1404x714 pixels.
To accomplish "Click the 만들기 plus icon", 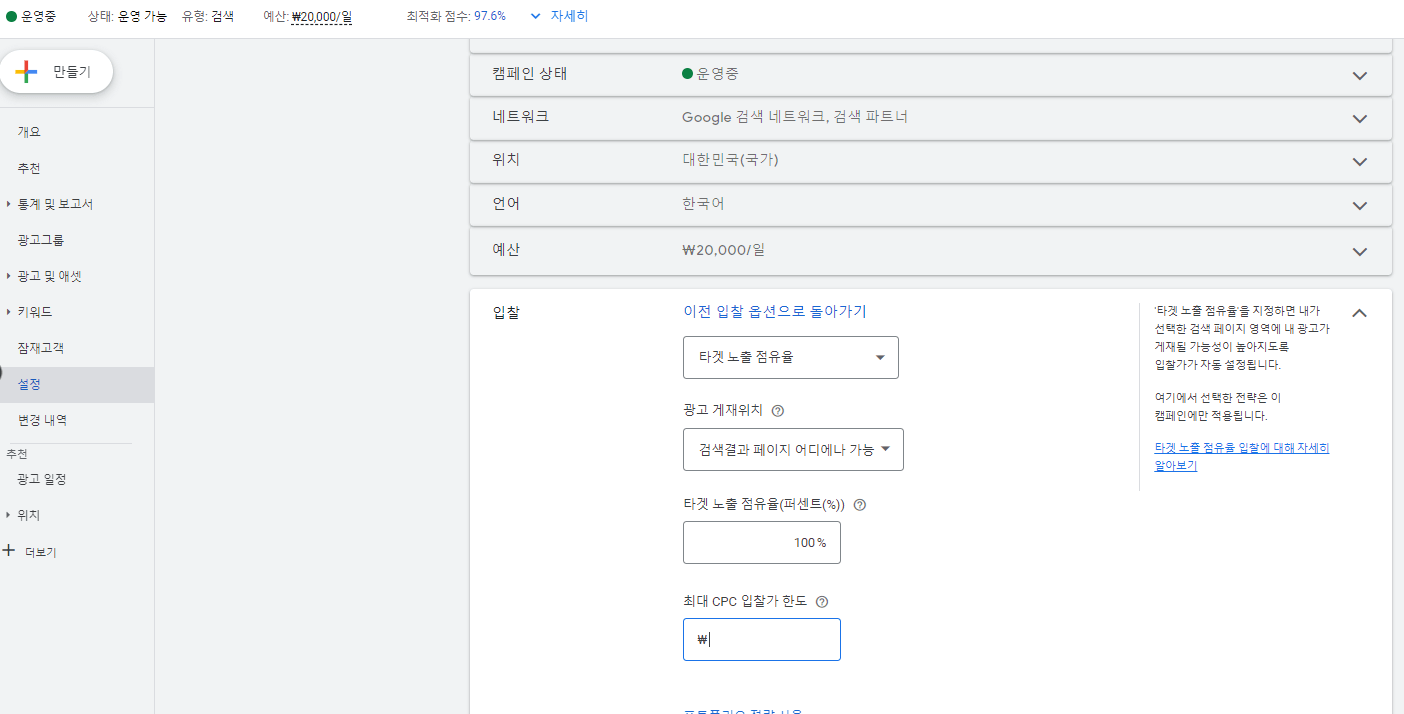I will click(x=27, y=70).
